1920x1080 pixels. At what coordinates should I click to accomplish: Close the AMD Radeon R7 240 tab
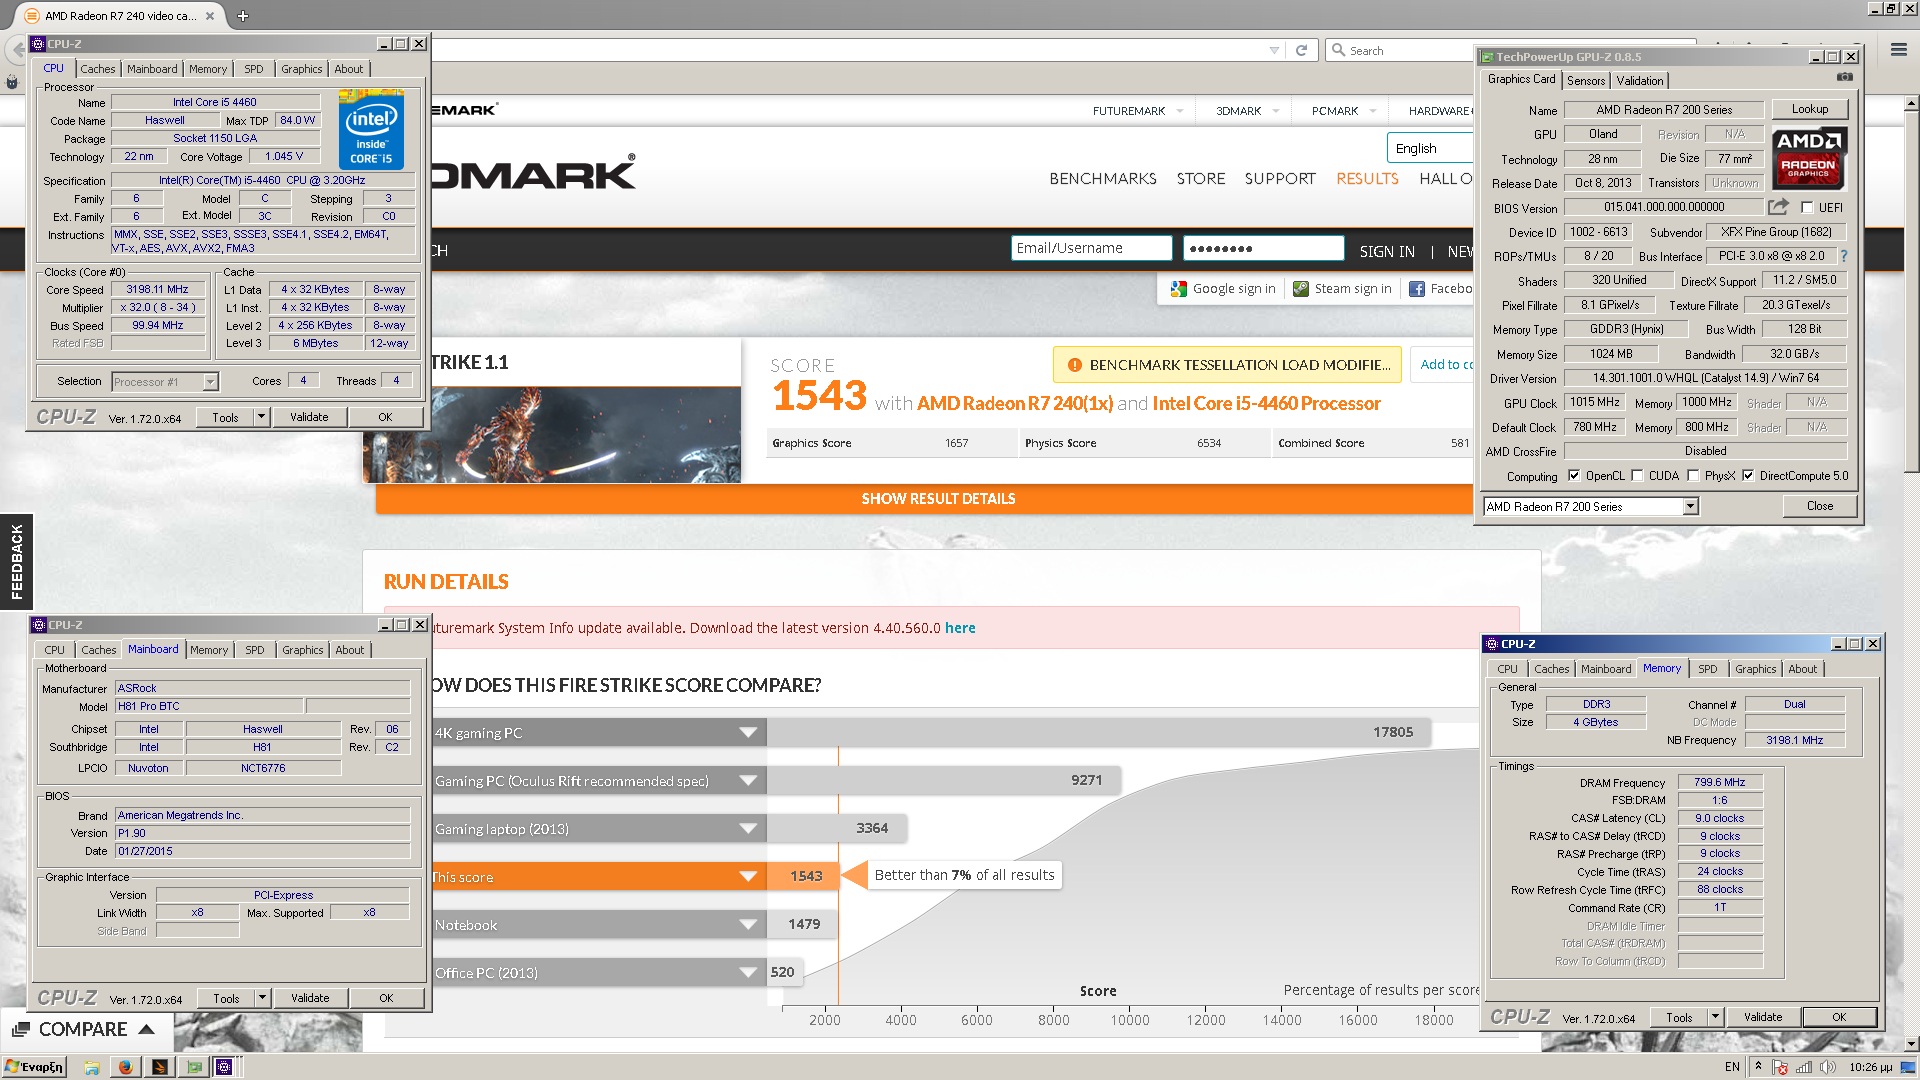(209, 16)
